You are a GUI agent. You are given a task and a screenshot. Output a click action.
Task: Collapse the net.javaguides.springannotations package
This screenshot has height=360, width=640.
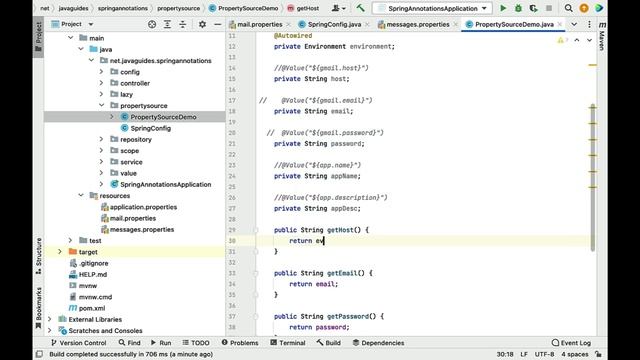(91, 60)
